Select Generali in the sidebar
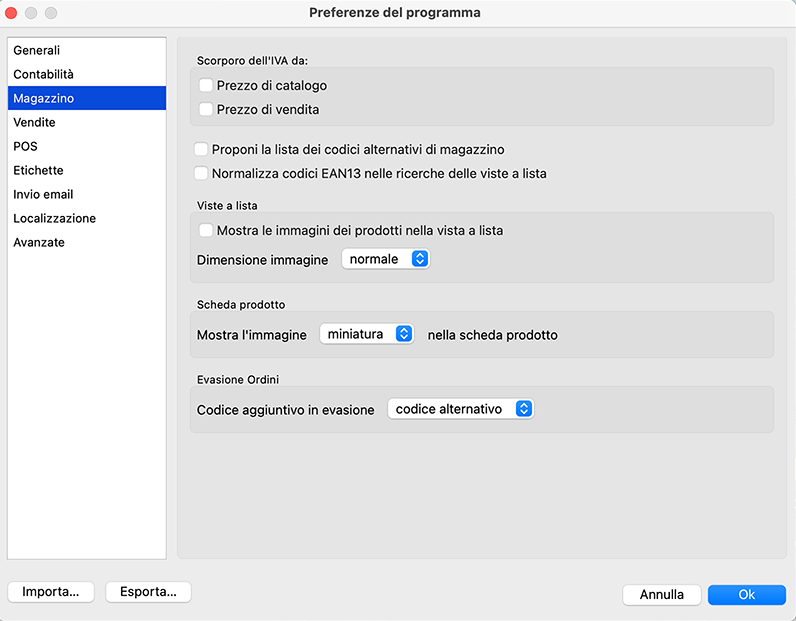Image resolution: width=796 pixels, height=621 pixels. tap(37, 50)
